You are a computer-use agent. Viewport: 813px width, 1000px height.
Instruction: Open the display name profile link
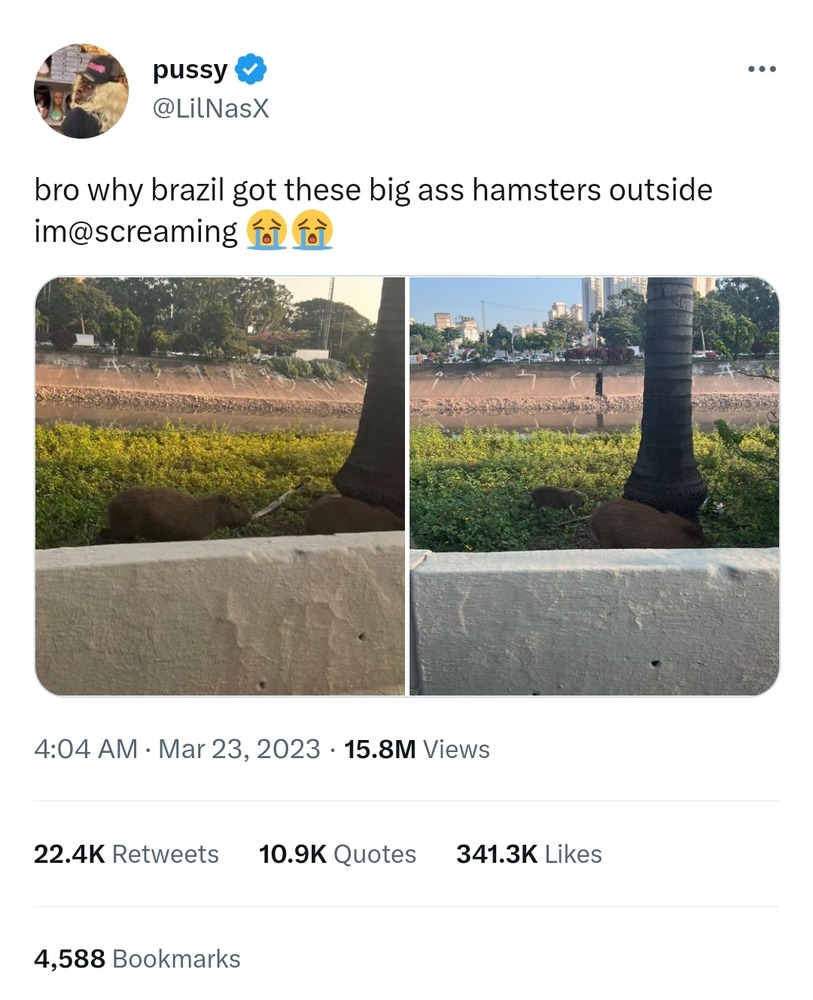[x=189, y=70]
